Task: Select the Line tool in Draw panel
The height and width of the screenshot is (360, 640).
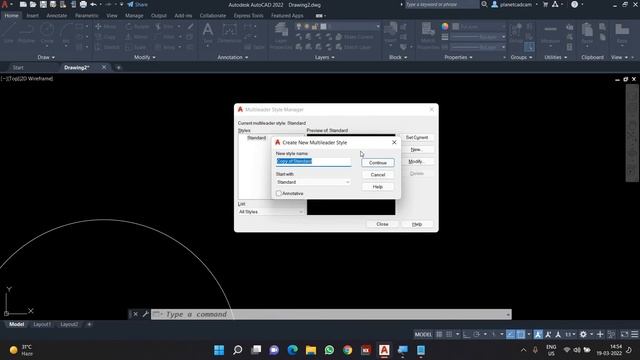Action: (x=9, y=33)
